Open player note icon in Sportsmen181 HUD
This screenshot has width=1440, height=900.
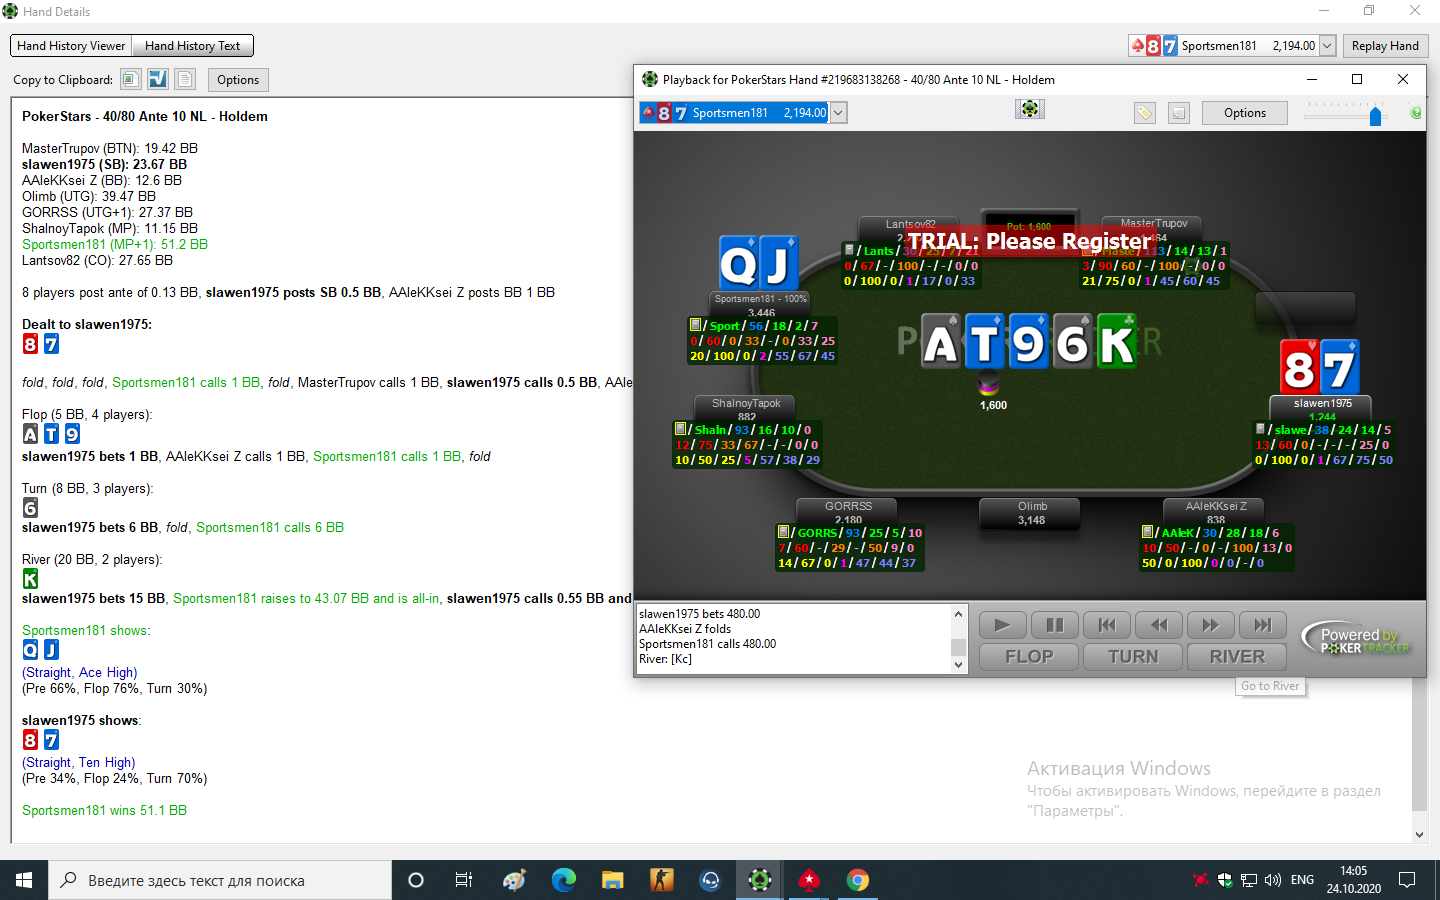click(695, 325)
